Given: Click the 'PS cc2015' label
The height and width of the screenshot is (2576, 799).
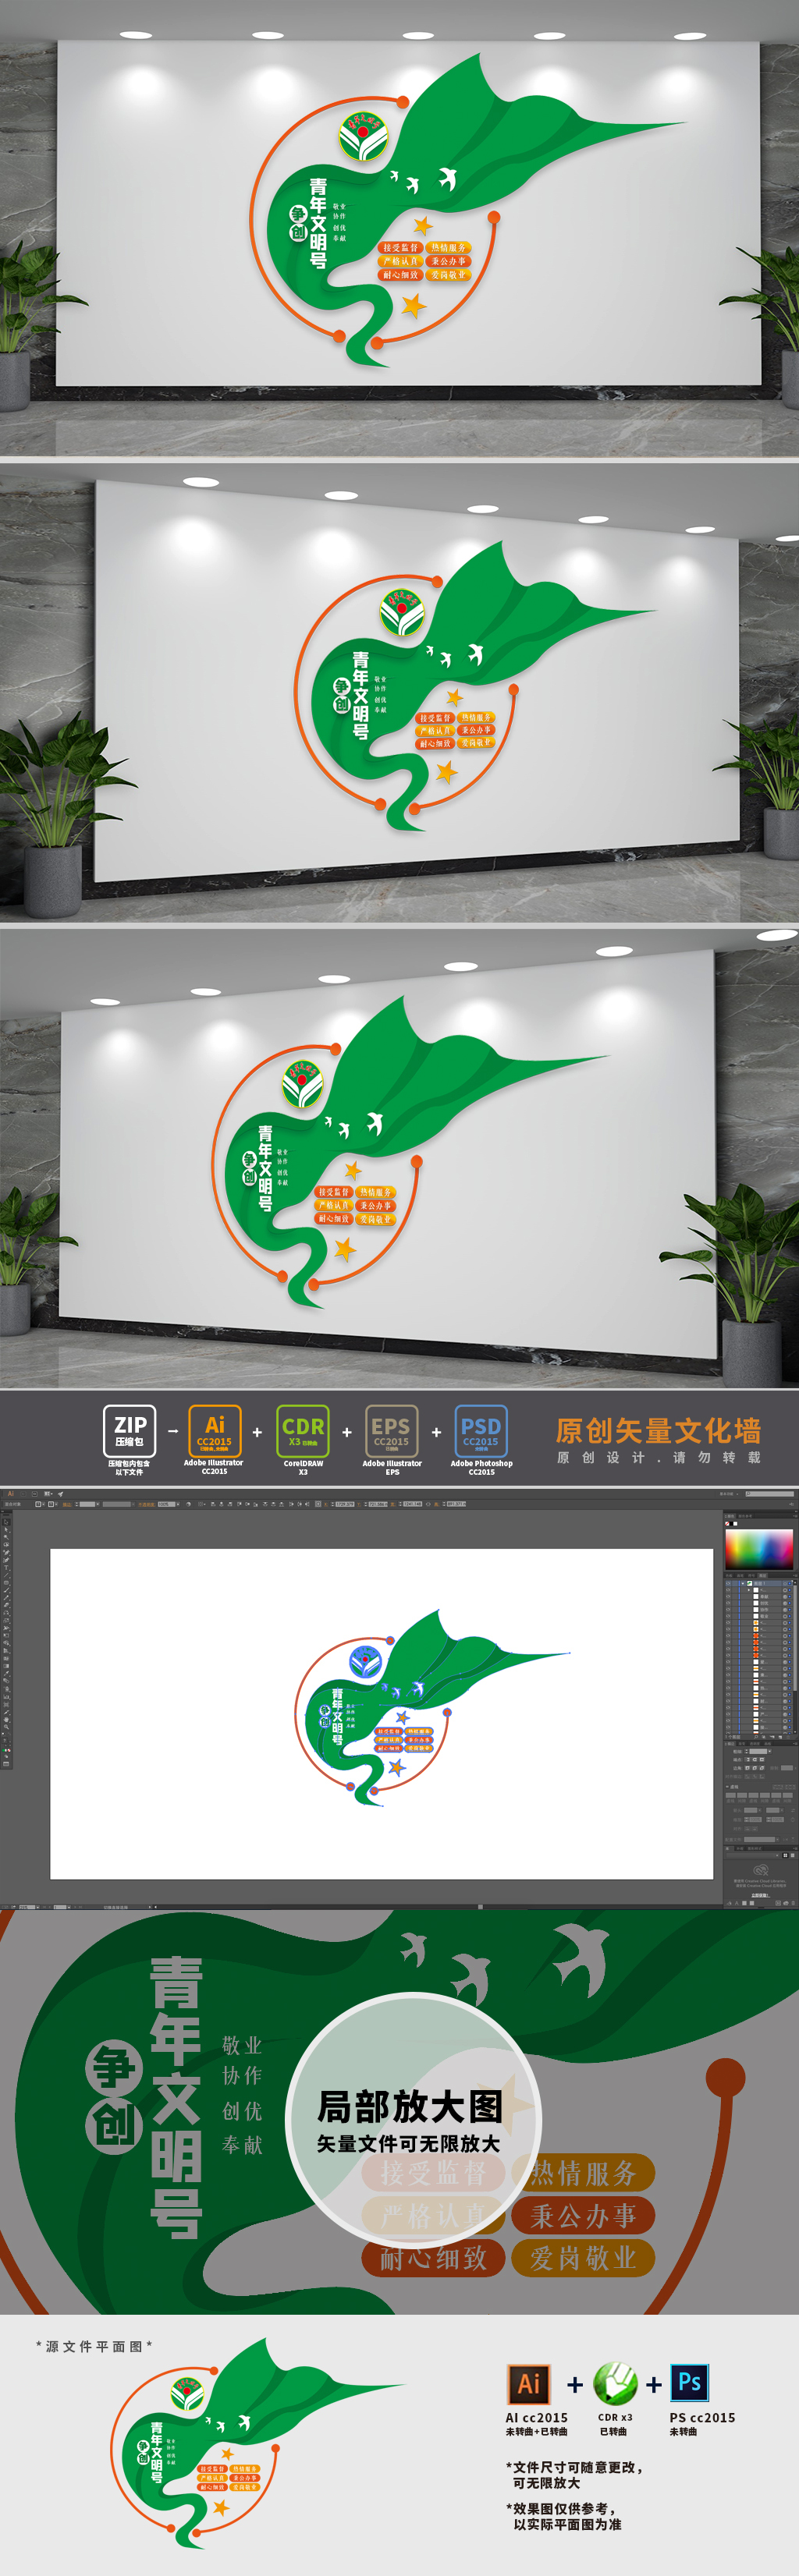Looking at the screenshot, I should coord(702,2418).
